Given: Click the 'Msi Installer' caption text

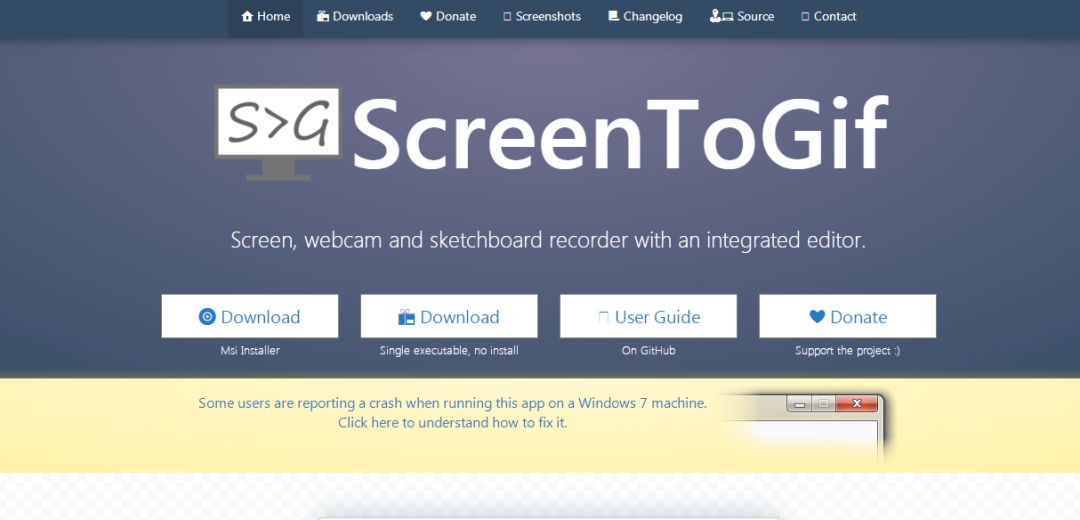Looking at the screenshot, I should tap(250, 351).
